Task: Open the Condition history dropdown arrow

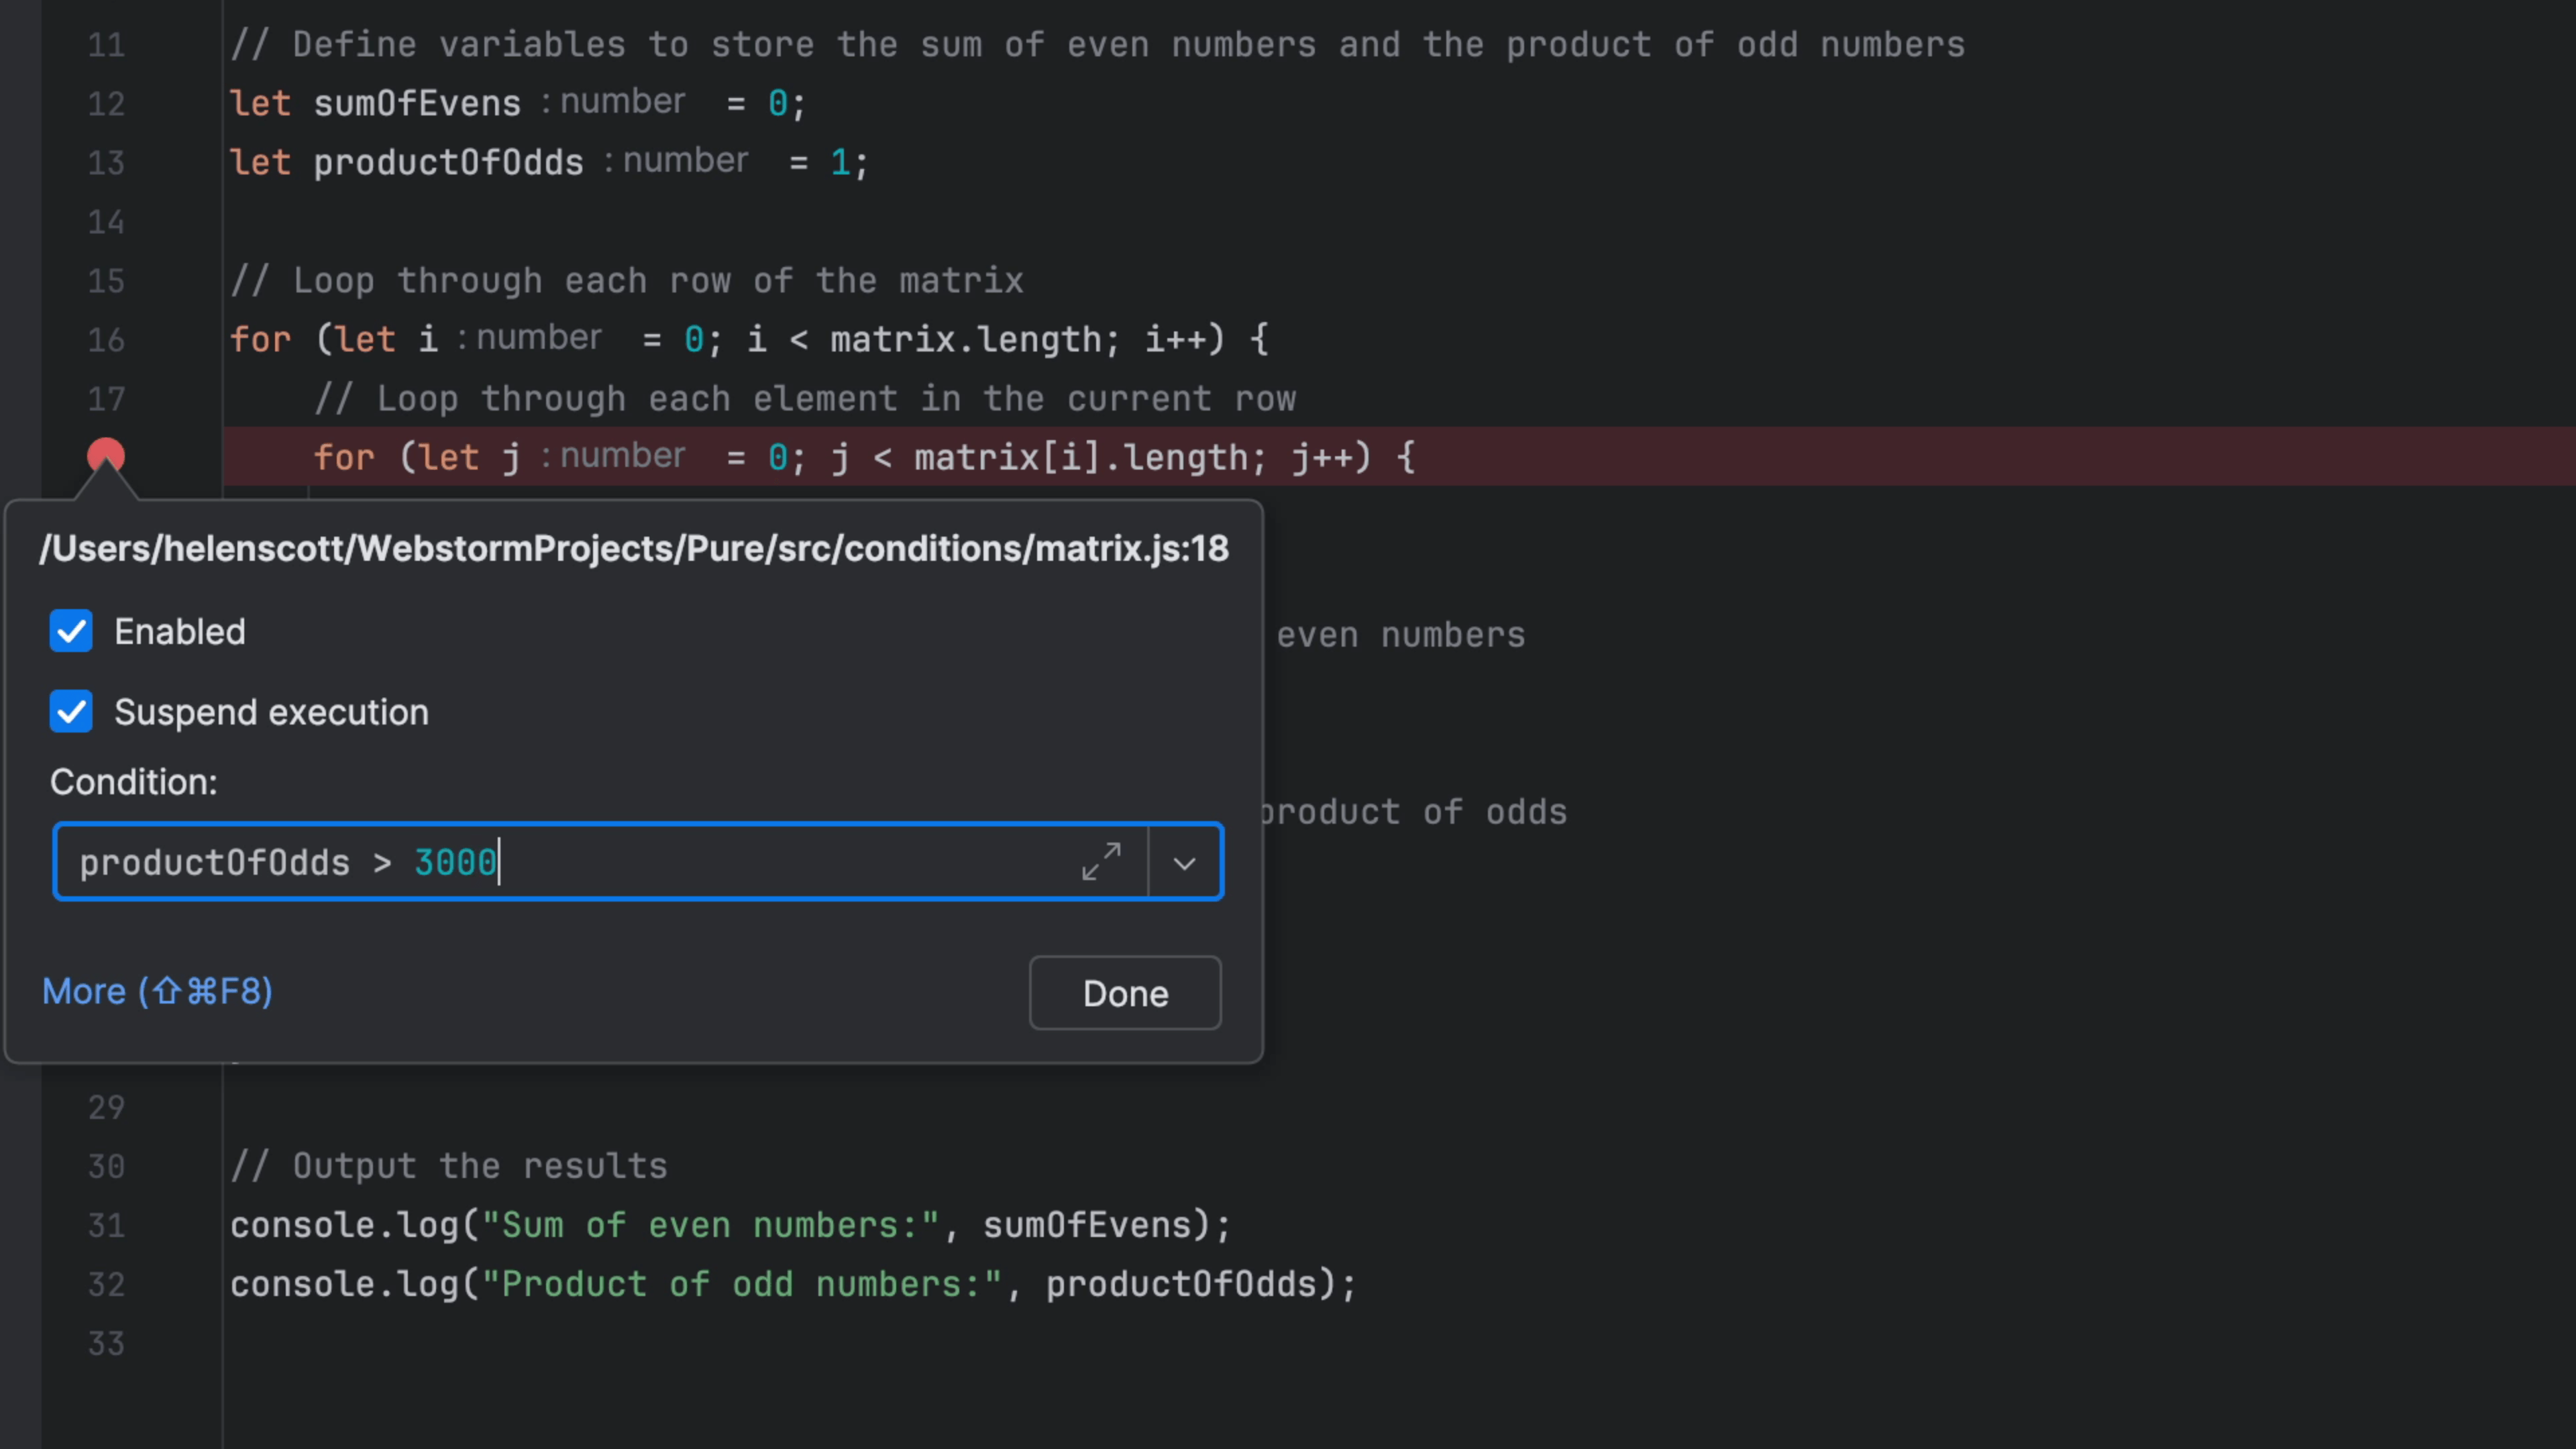Action: click(1184, 863)
